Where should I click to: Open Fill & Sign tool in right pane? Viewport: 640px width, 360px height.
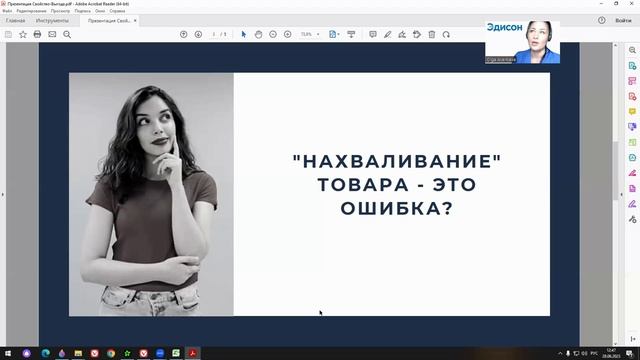tap(632, 204)
